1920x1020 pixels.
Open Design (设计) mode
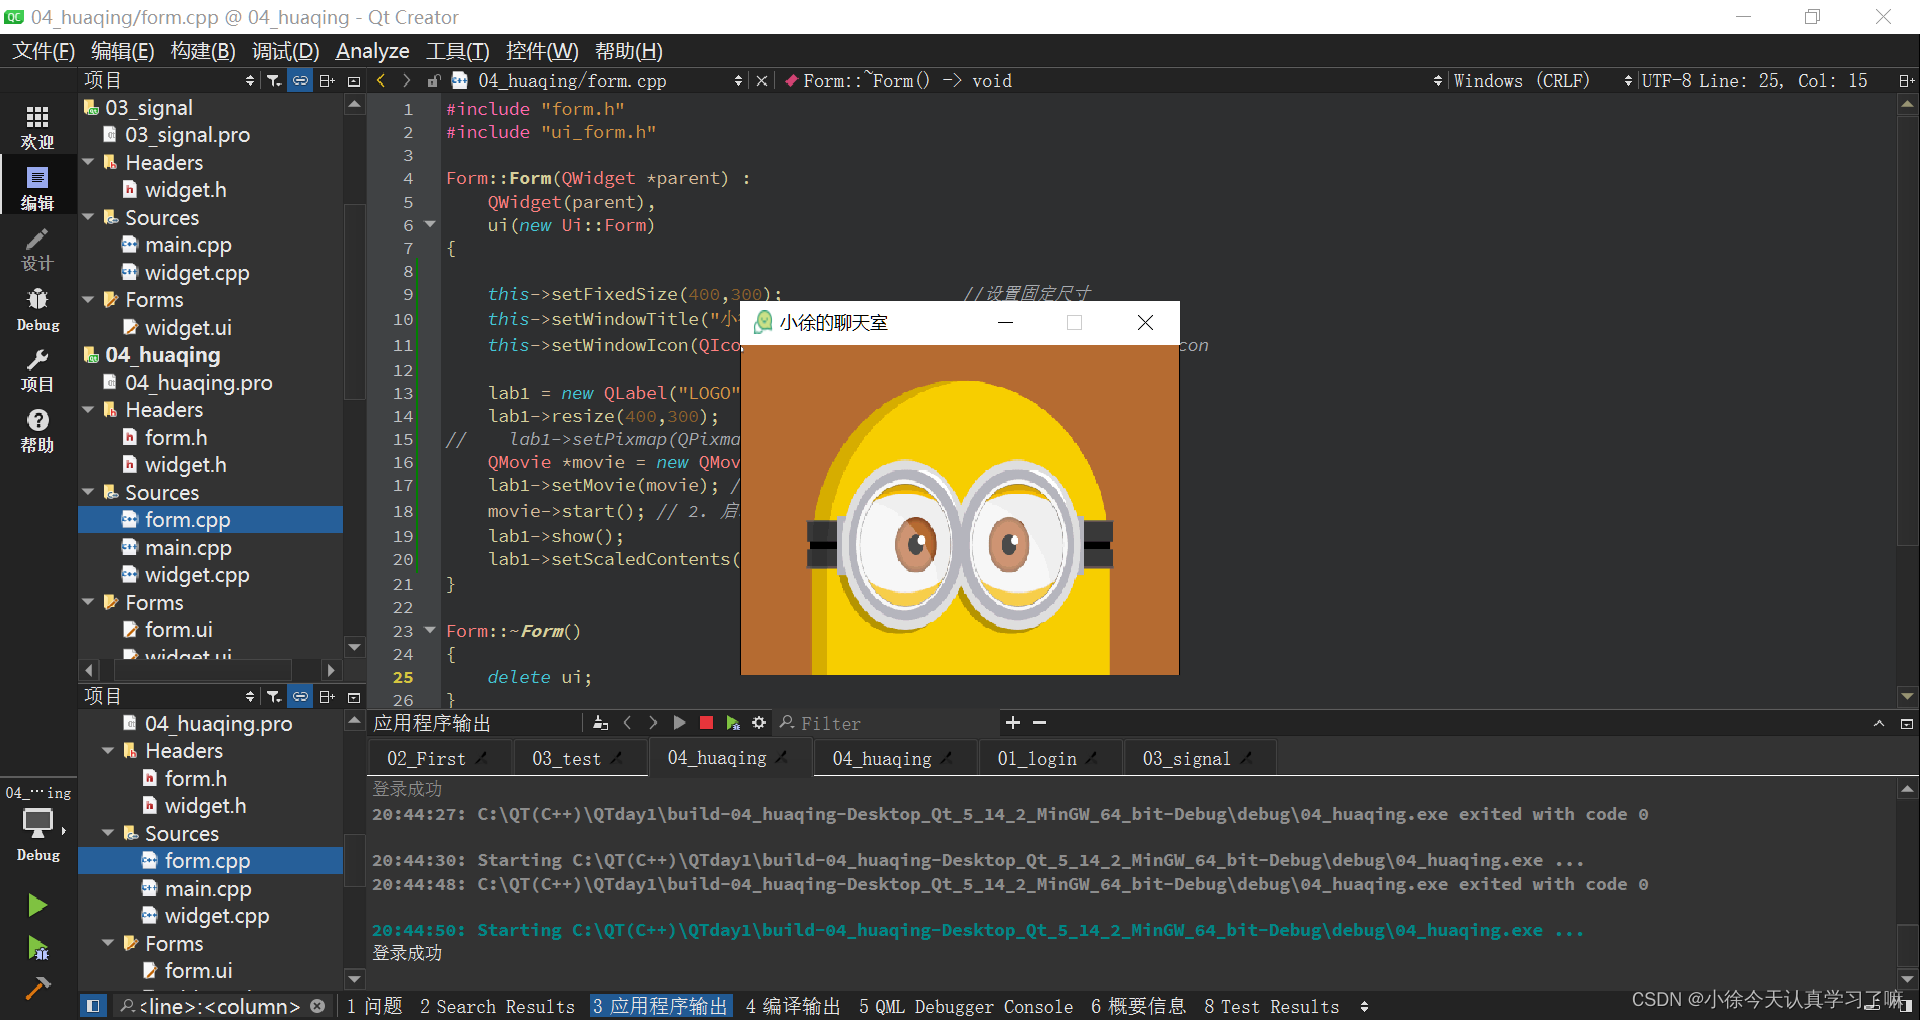(x=38, y=249)
